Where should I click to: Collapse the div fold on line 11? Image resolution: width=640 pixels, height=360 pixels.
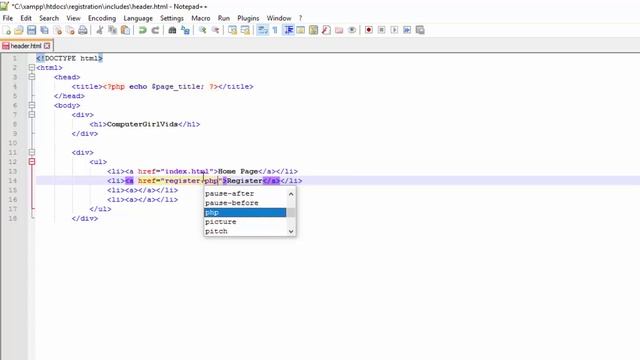click(32, 152)
